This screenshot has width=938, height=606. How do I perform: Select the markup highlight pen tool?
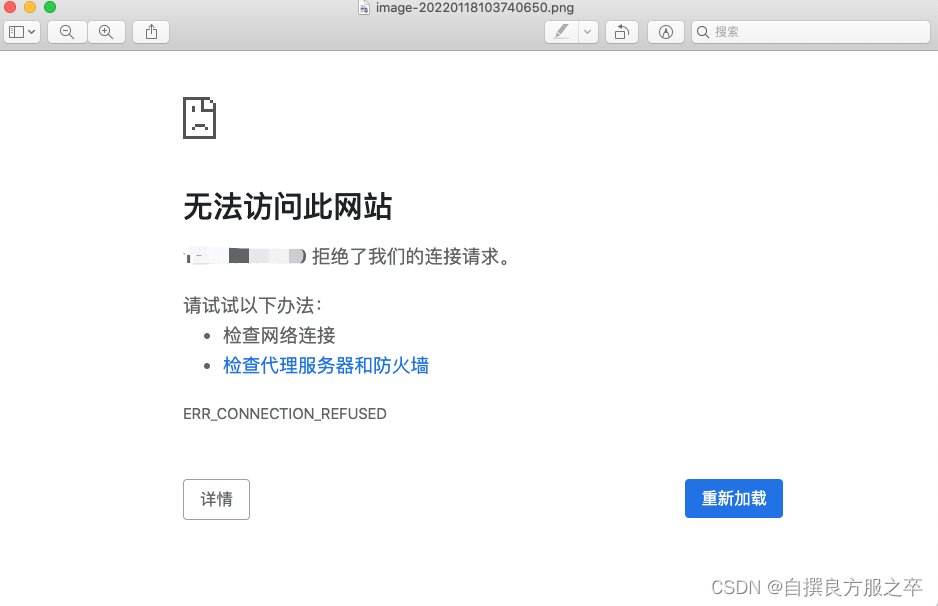(x=562, y=32)
